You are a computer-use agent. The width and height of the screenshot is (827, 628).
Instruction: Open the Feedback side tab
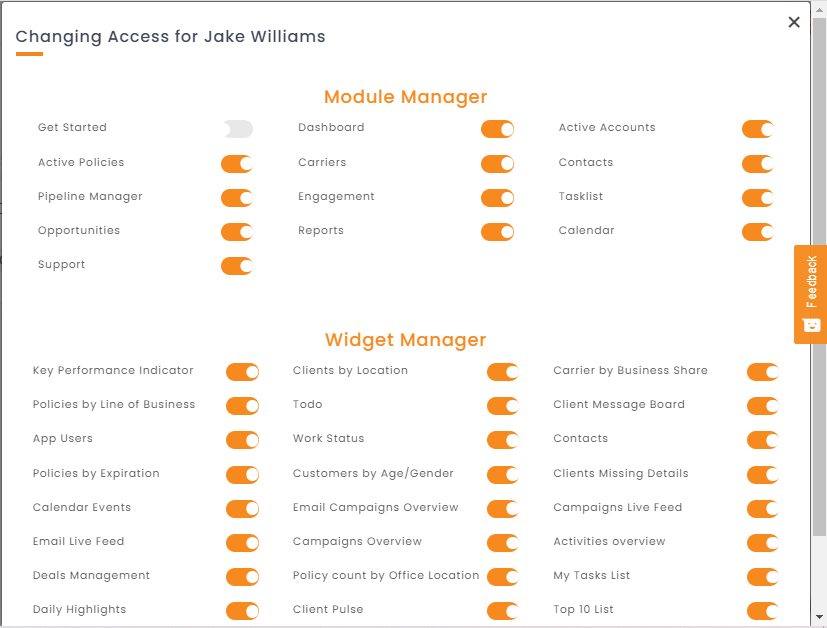point(811,294)
